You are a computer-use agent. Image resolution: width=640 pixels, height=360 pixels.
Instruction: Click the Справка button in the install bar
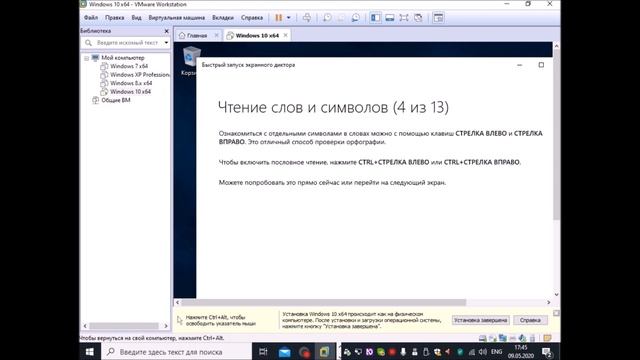point(530,320)
